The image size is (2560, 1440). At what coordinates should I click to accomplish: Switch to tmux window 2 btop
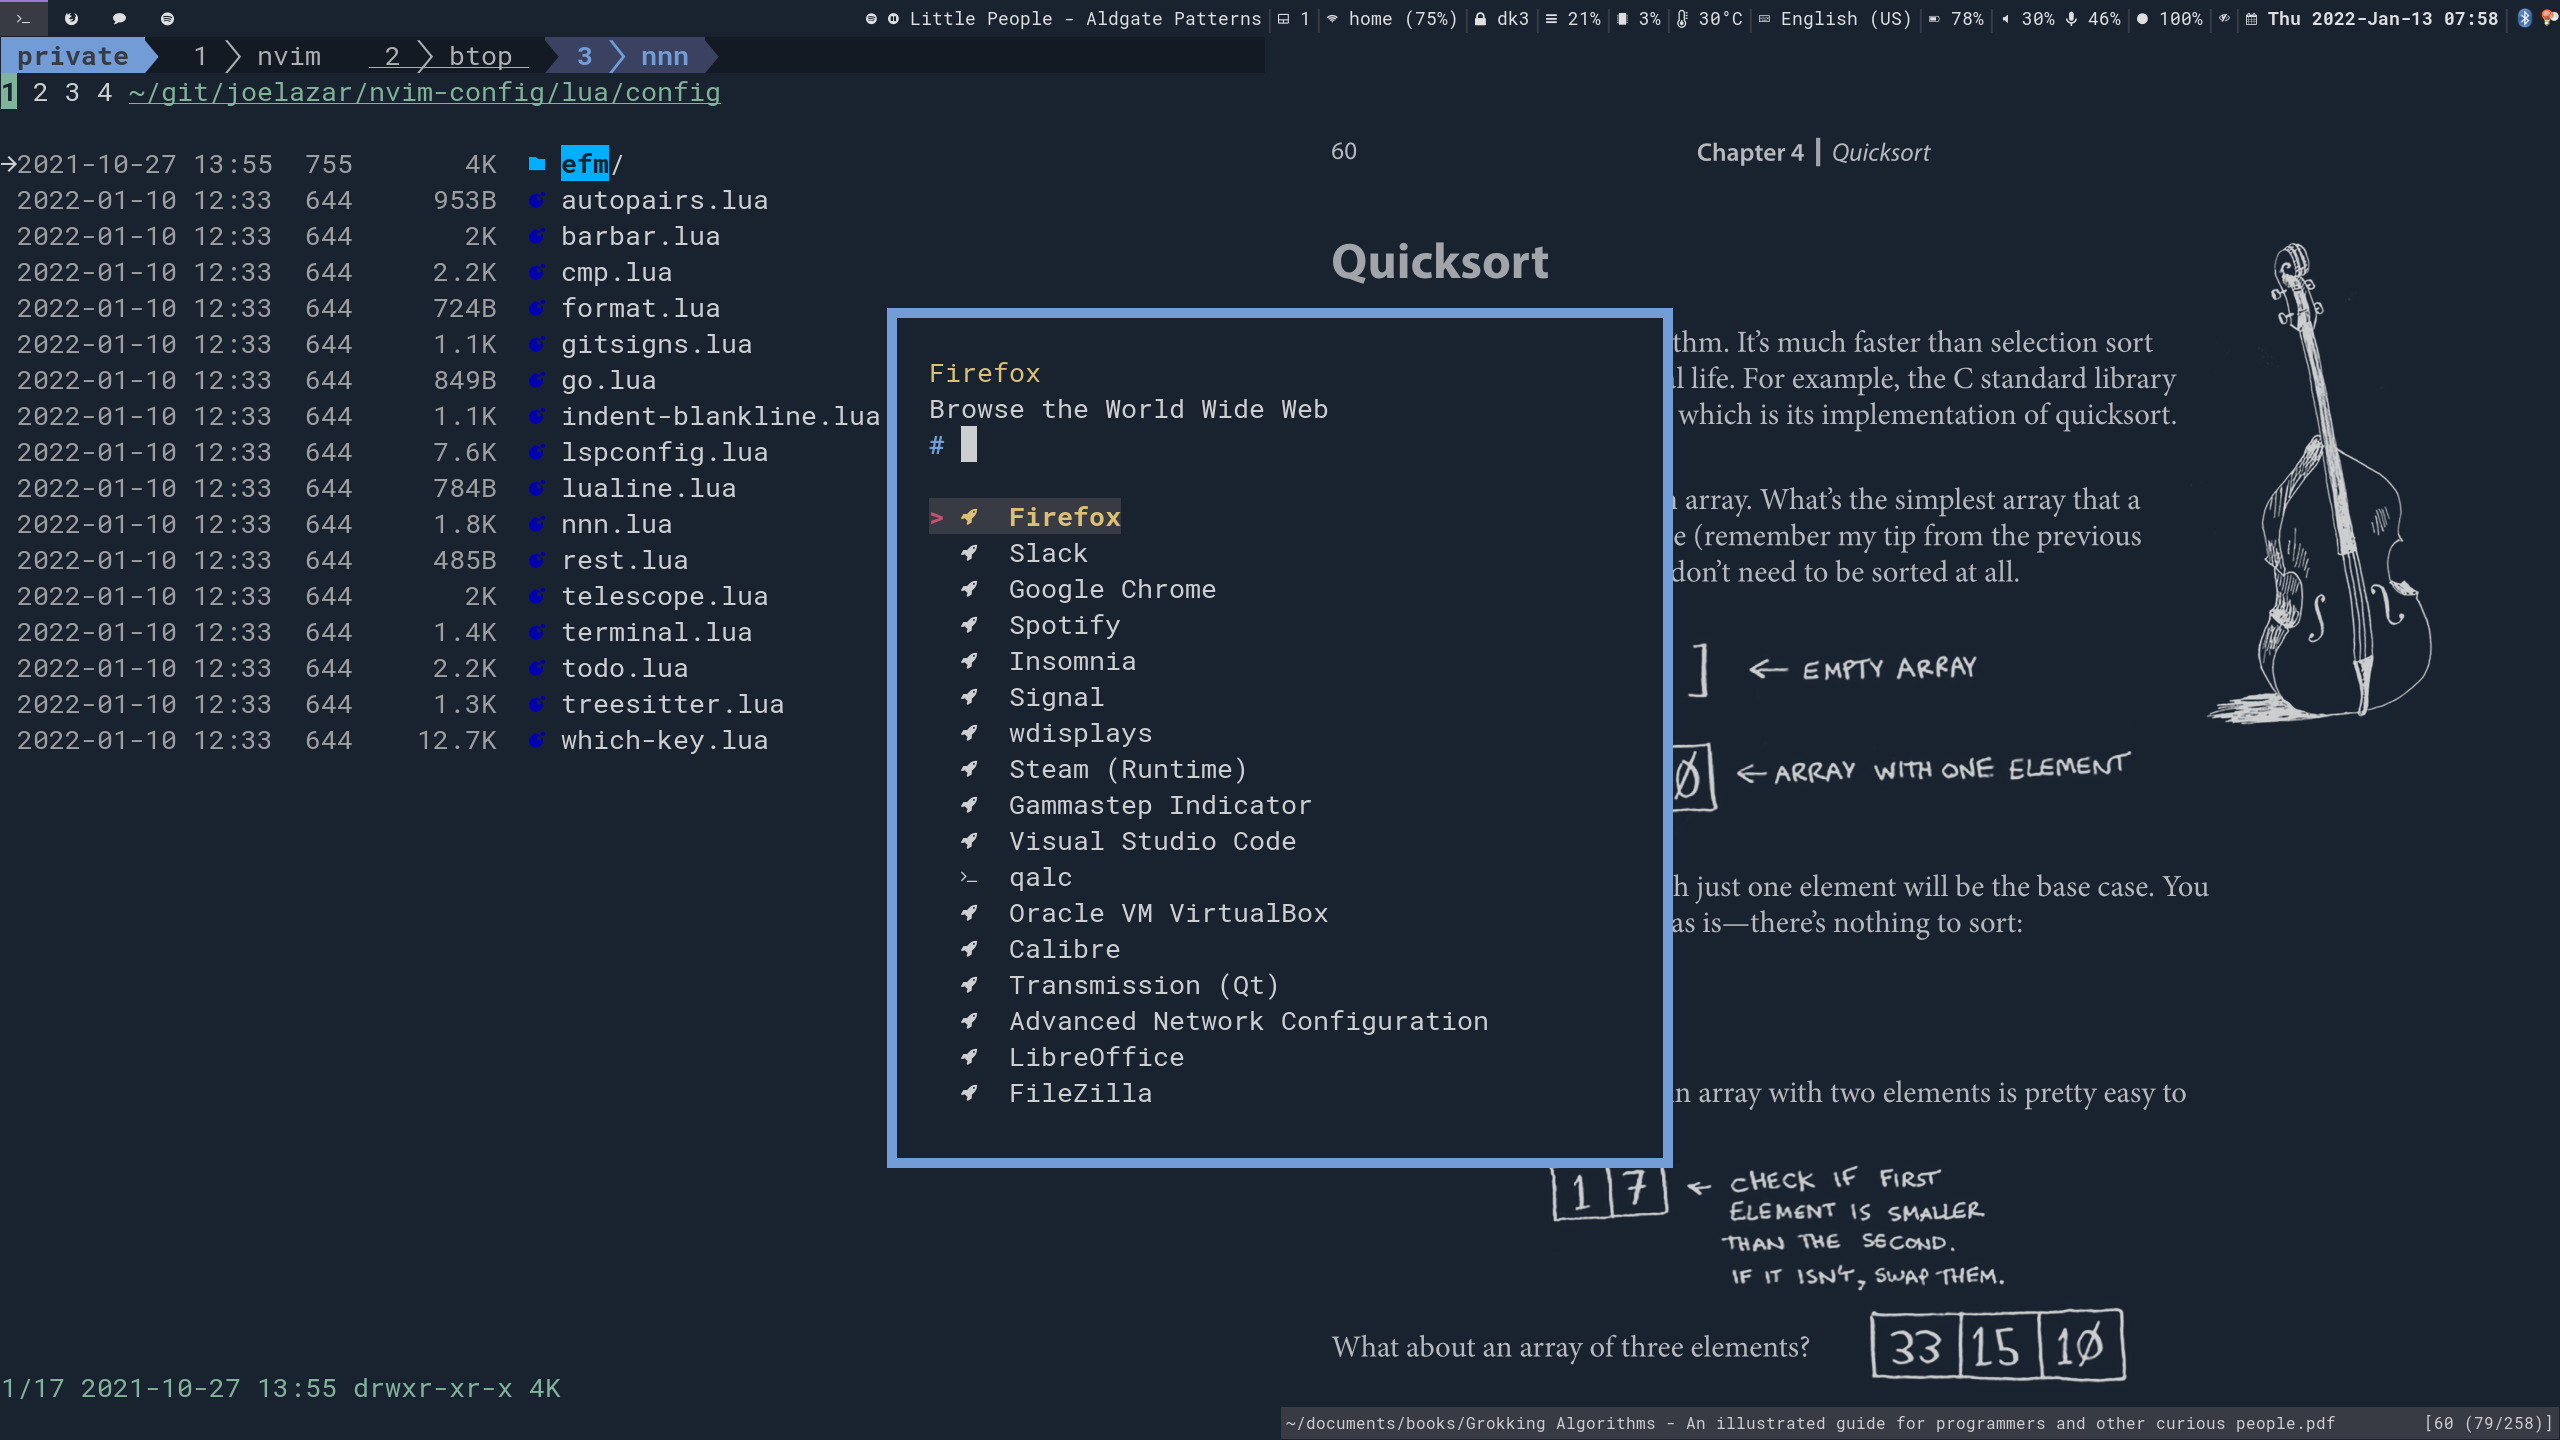tap(450, 56)
